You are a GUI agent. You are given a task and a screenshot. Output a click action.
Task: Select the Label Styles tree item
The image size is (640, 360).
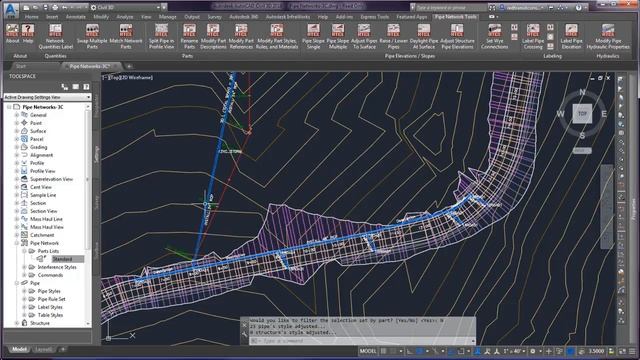point(50,307)
